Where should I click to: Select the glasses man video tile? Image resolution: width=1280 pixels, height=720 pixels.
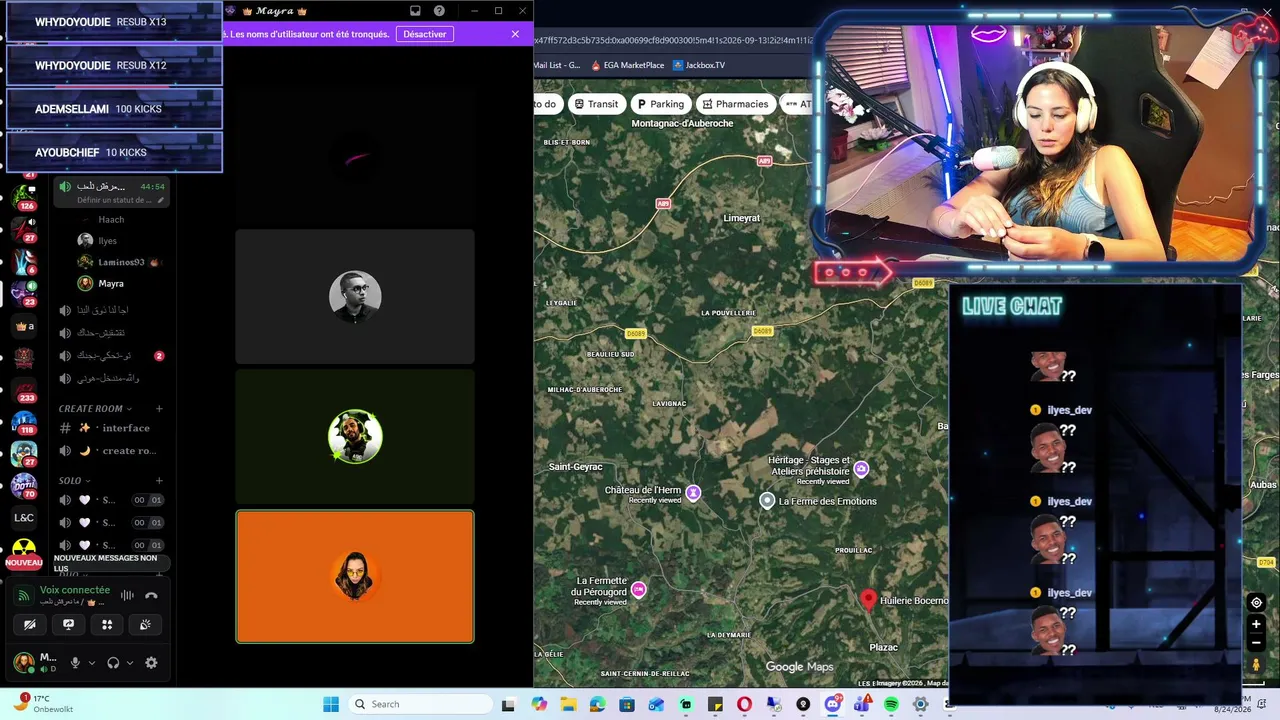tap(355, 297)
